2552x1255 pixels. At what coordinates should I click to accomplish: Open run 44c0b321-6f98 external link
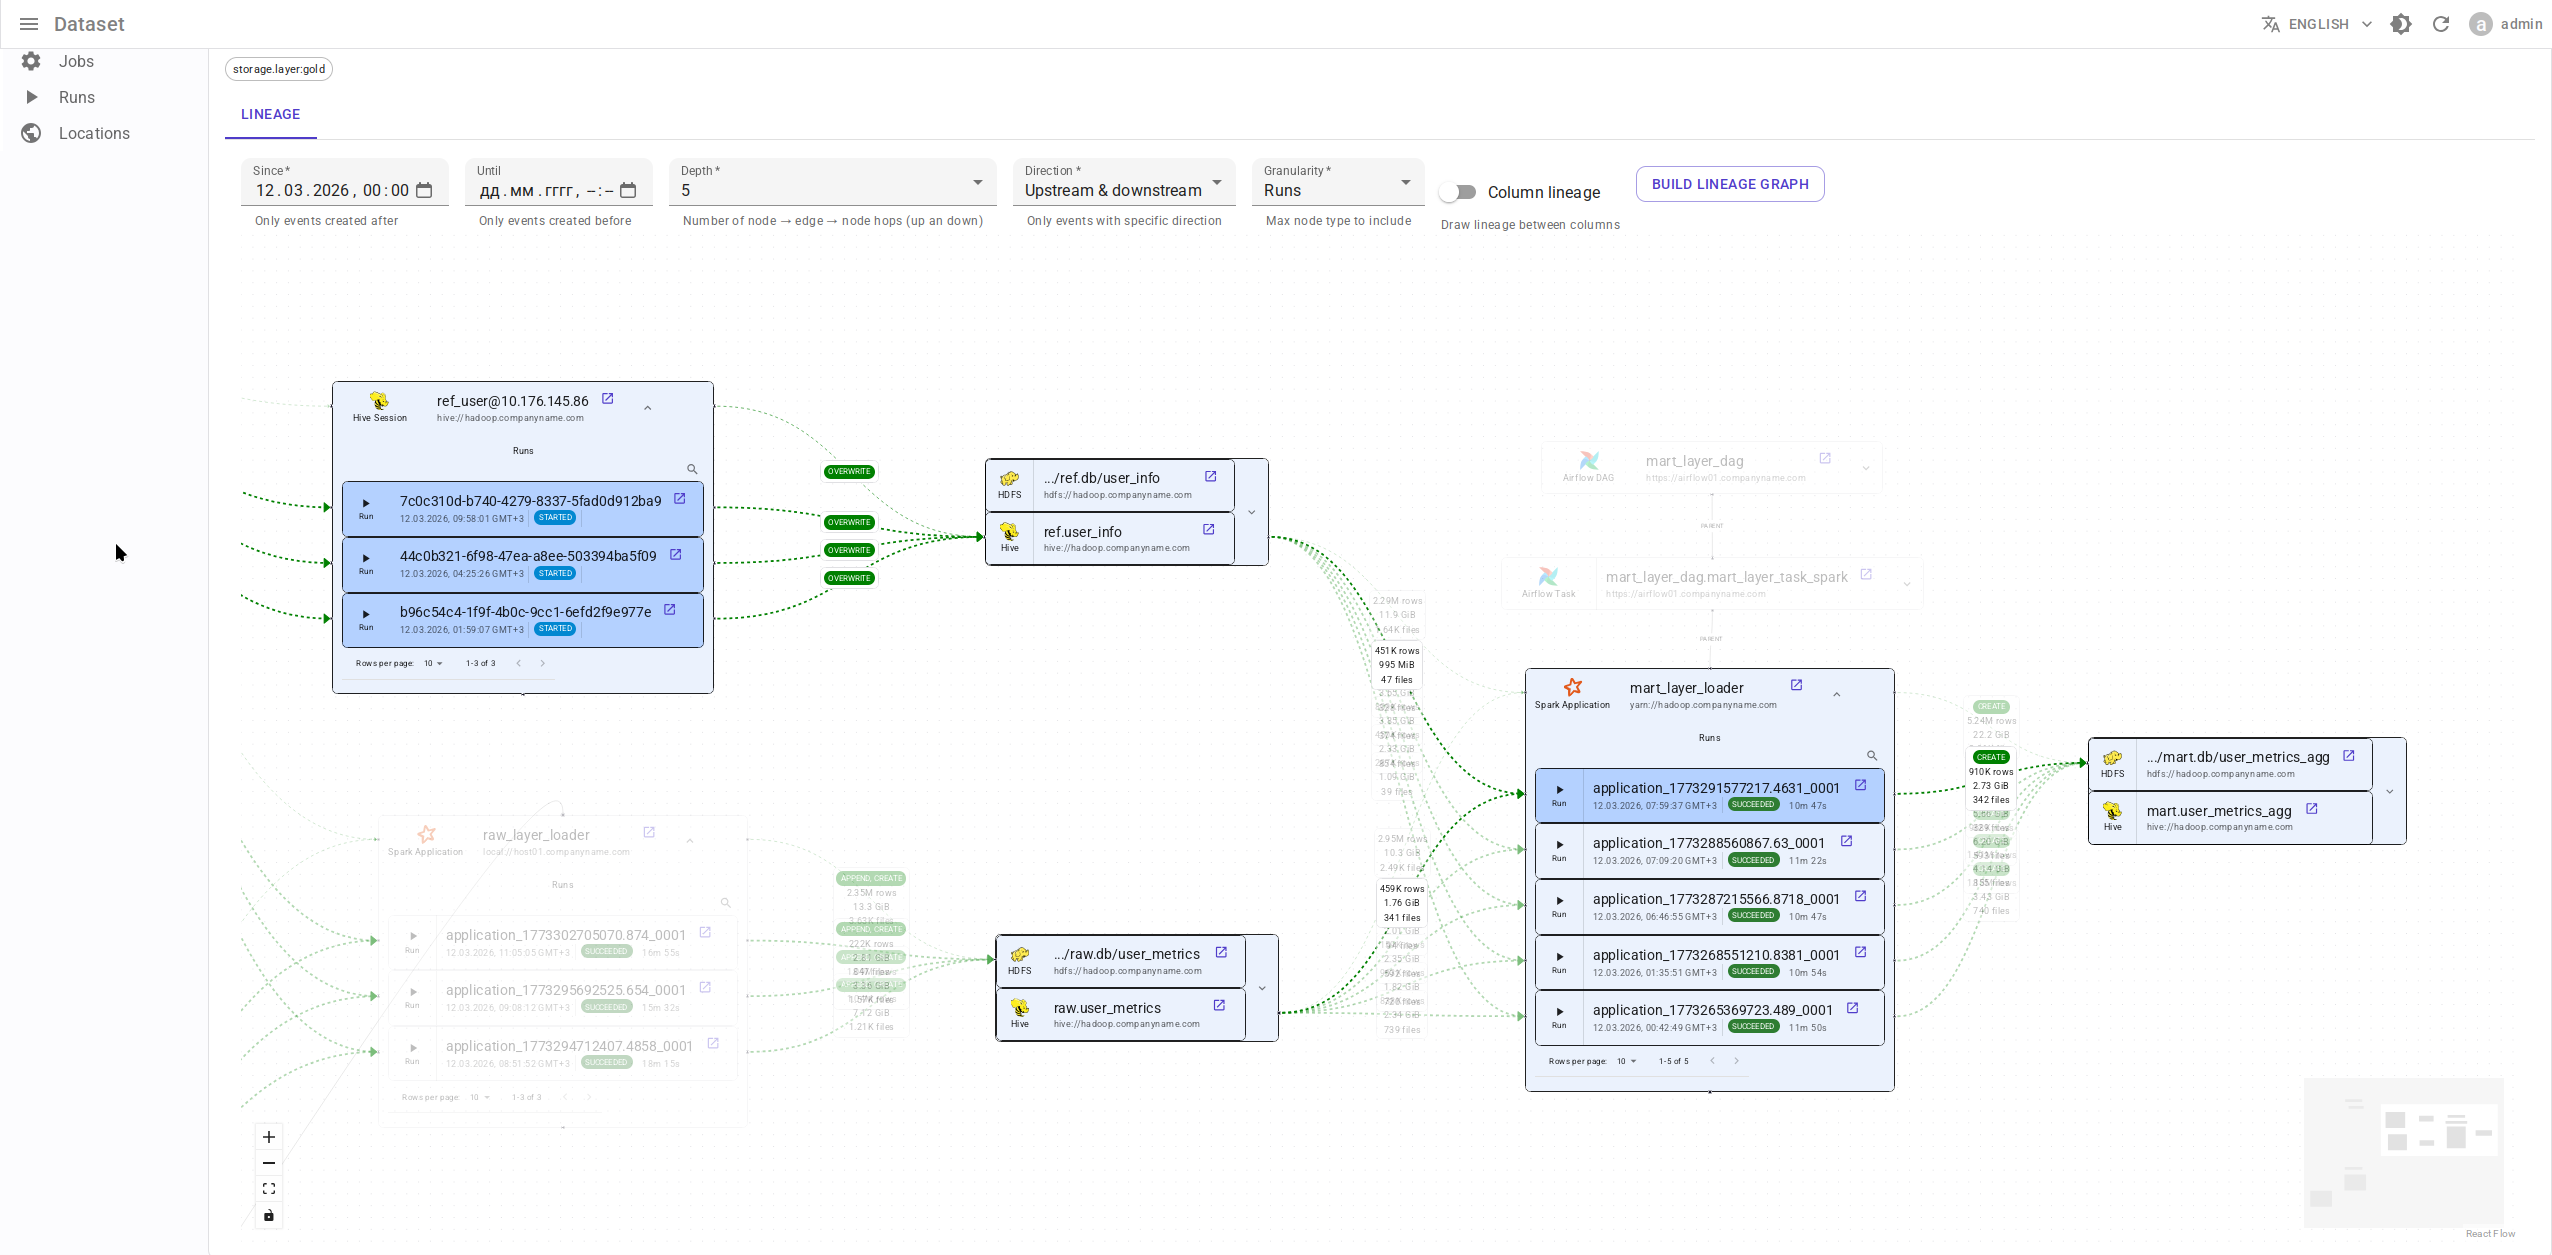click(x=675, y=555)
